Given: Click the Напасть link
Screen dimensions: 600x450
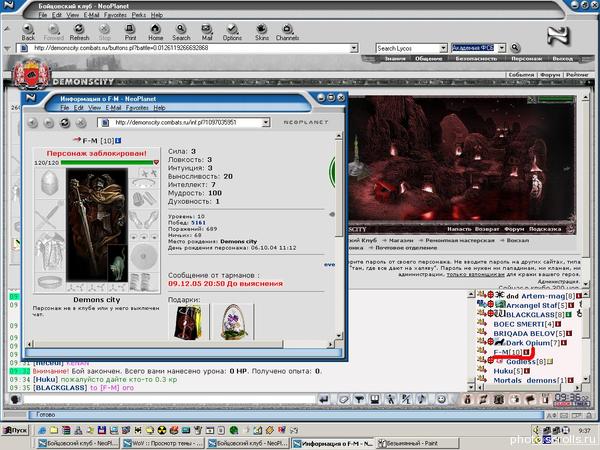Looking at the screenshot, I should 459,229.
